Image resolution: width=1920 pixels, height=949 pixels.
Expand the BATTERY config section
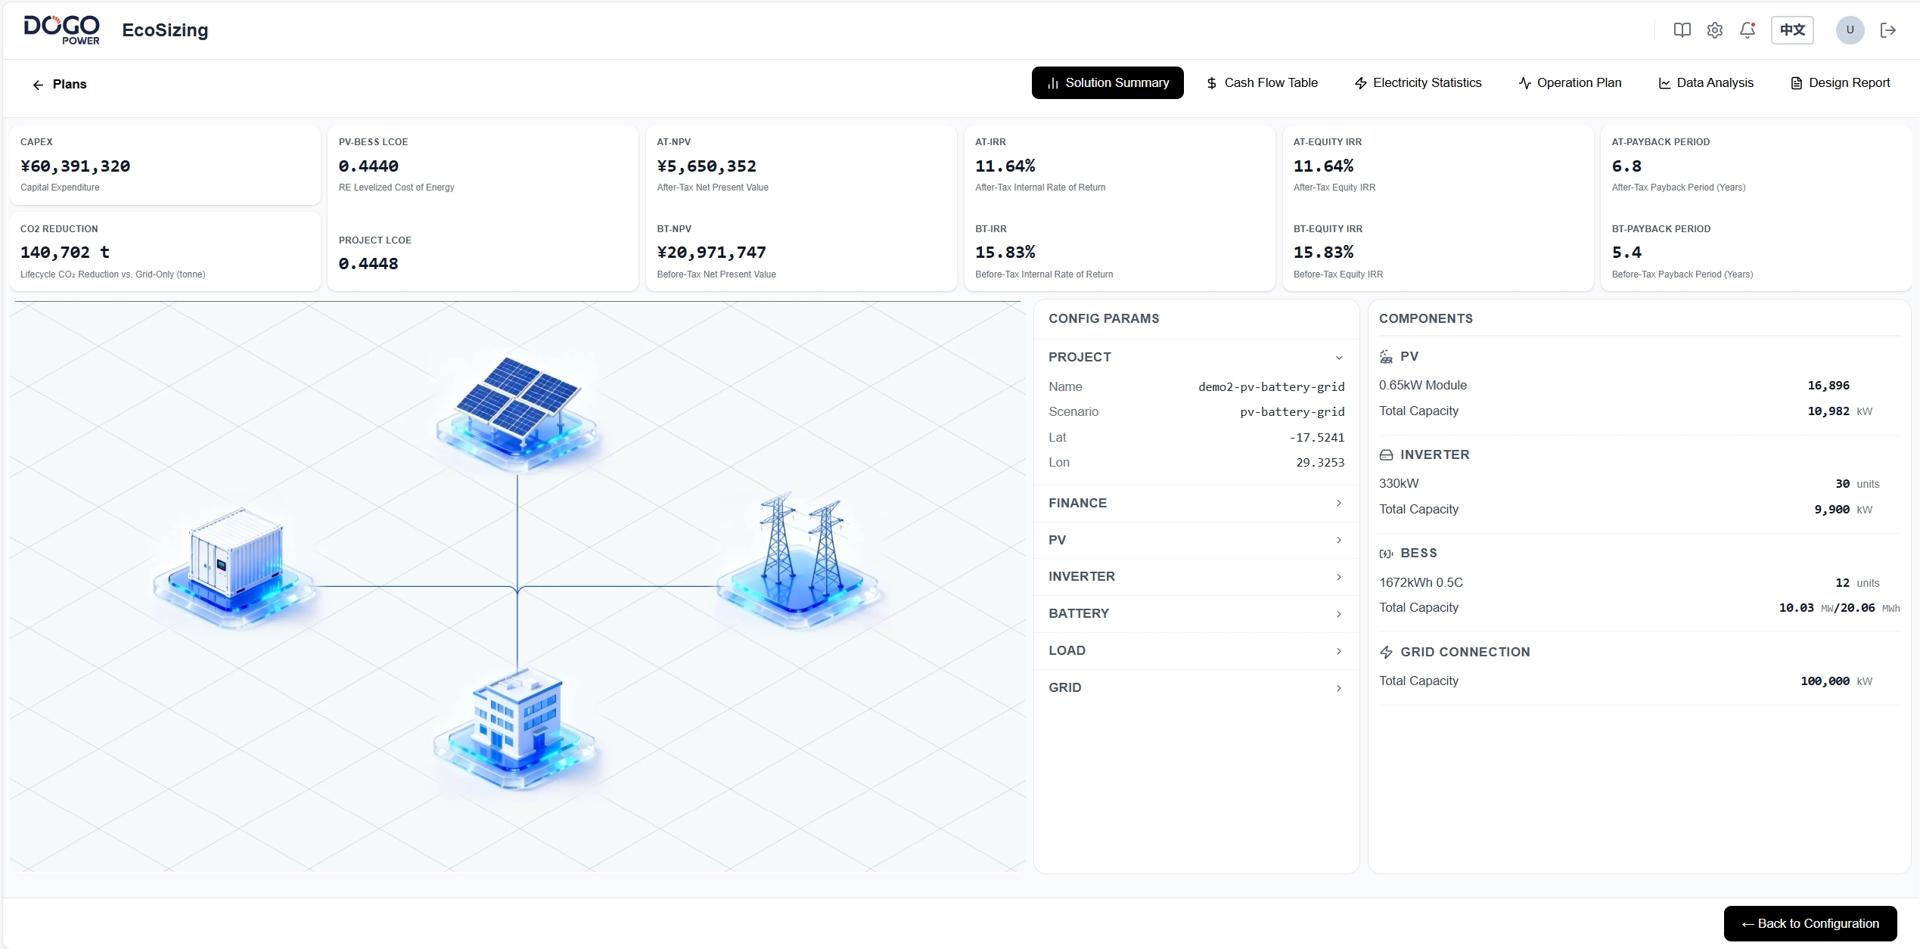(1196, 614)
